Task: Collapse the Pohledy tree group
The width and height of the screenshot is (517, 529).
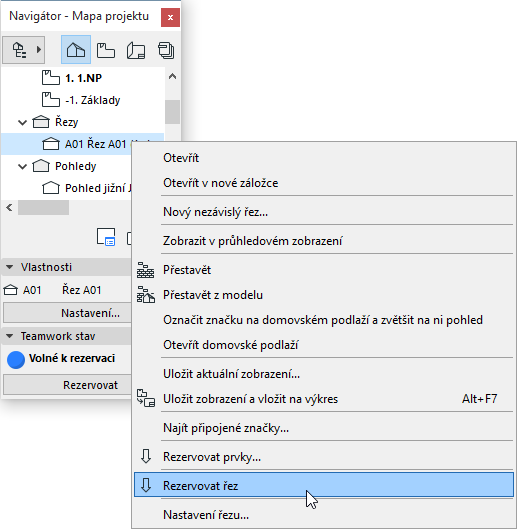Action: point(22,166)
